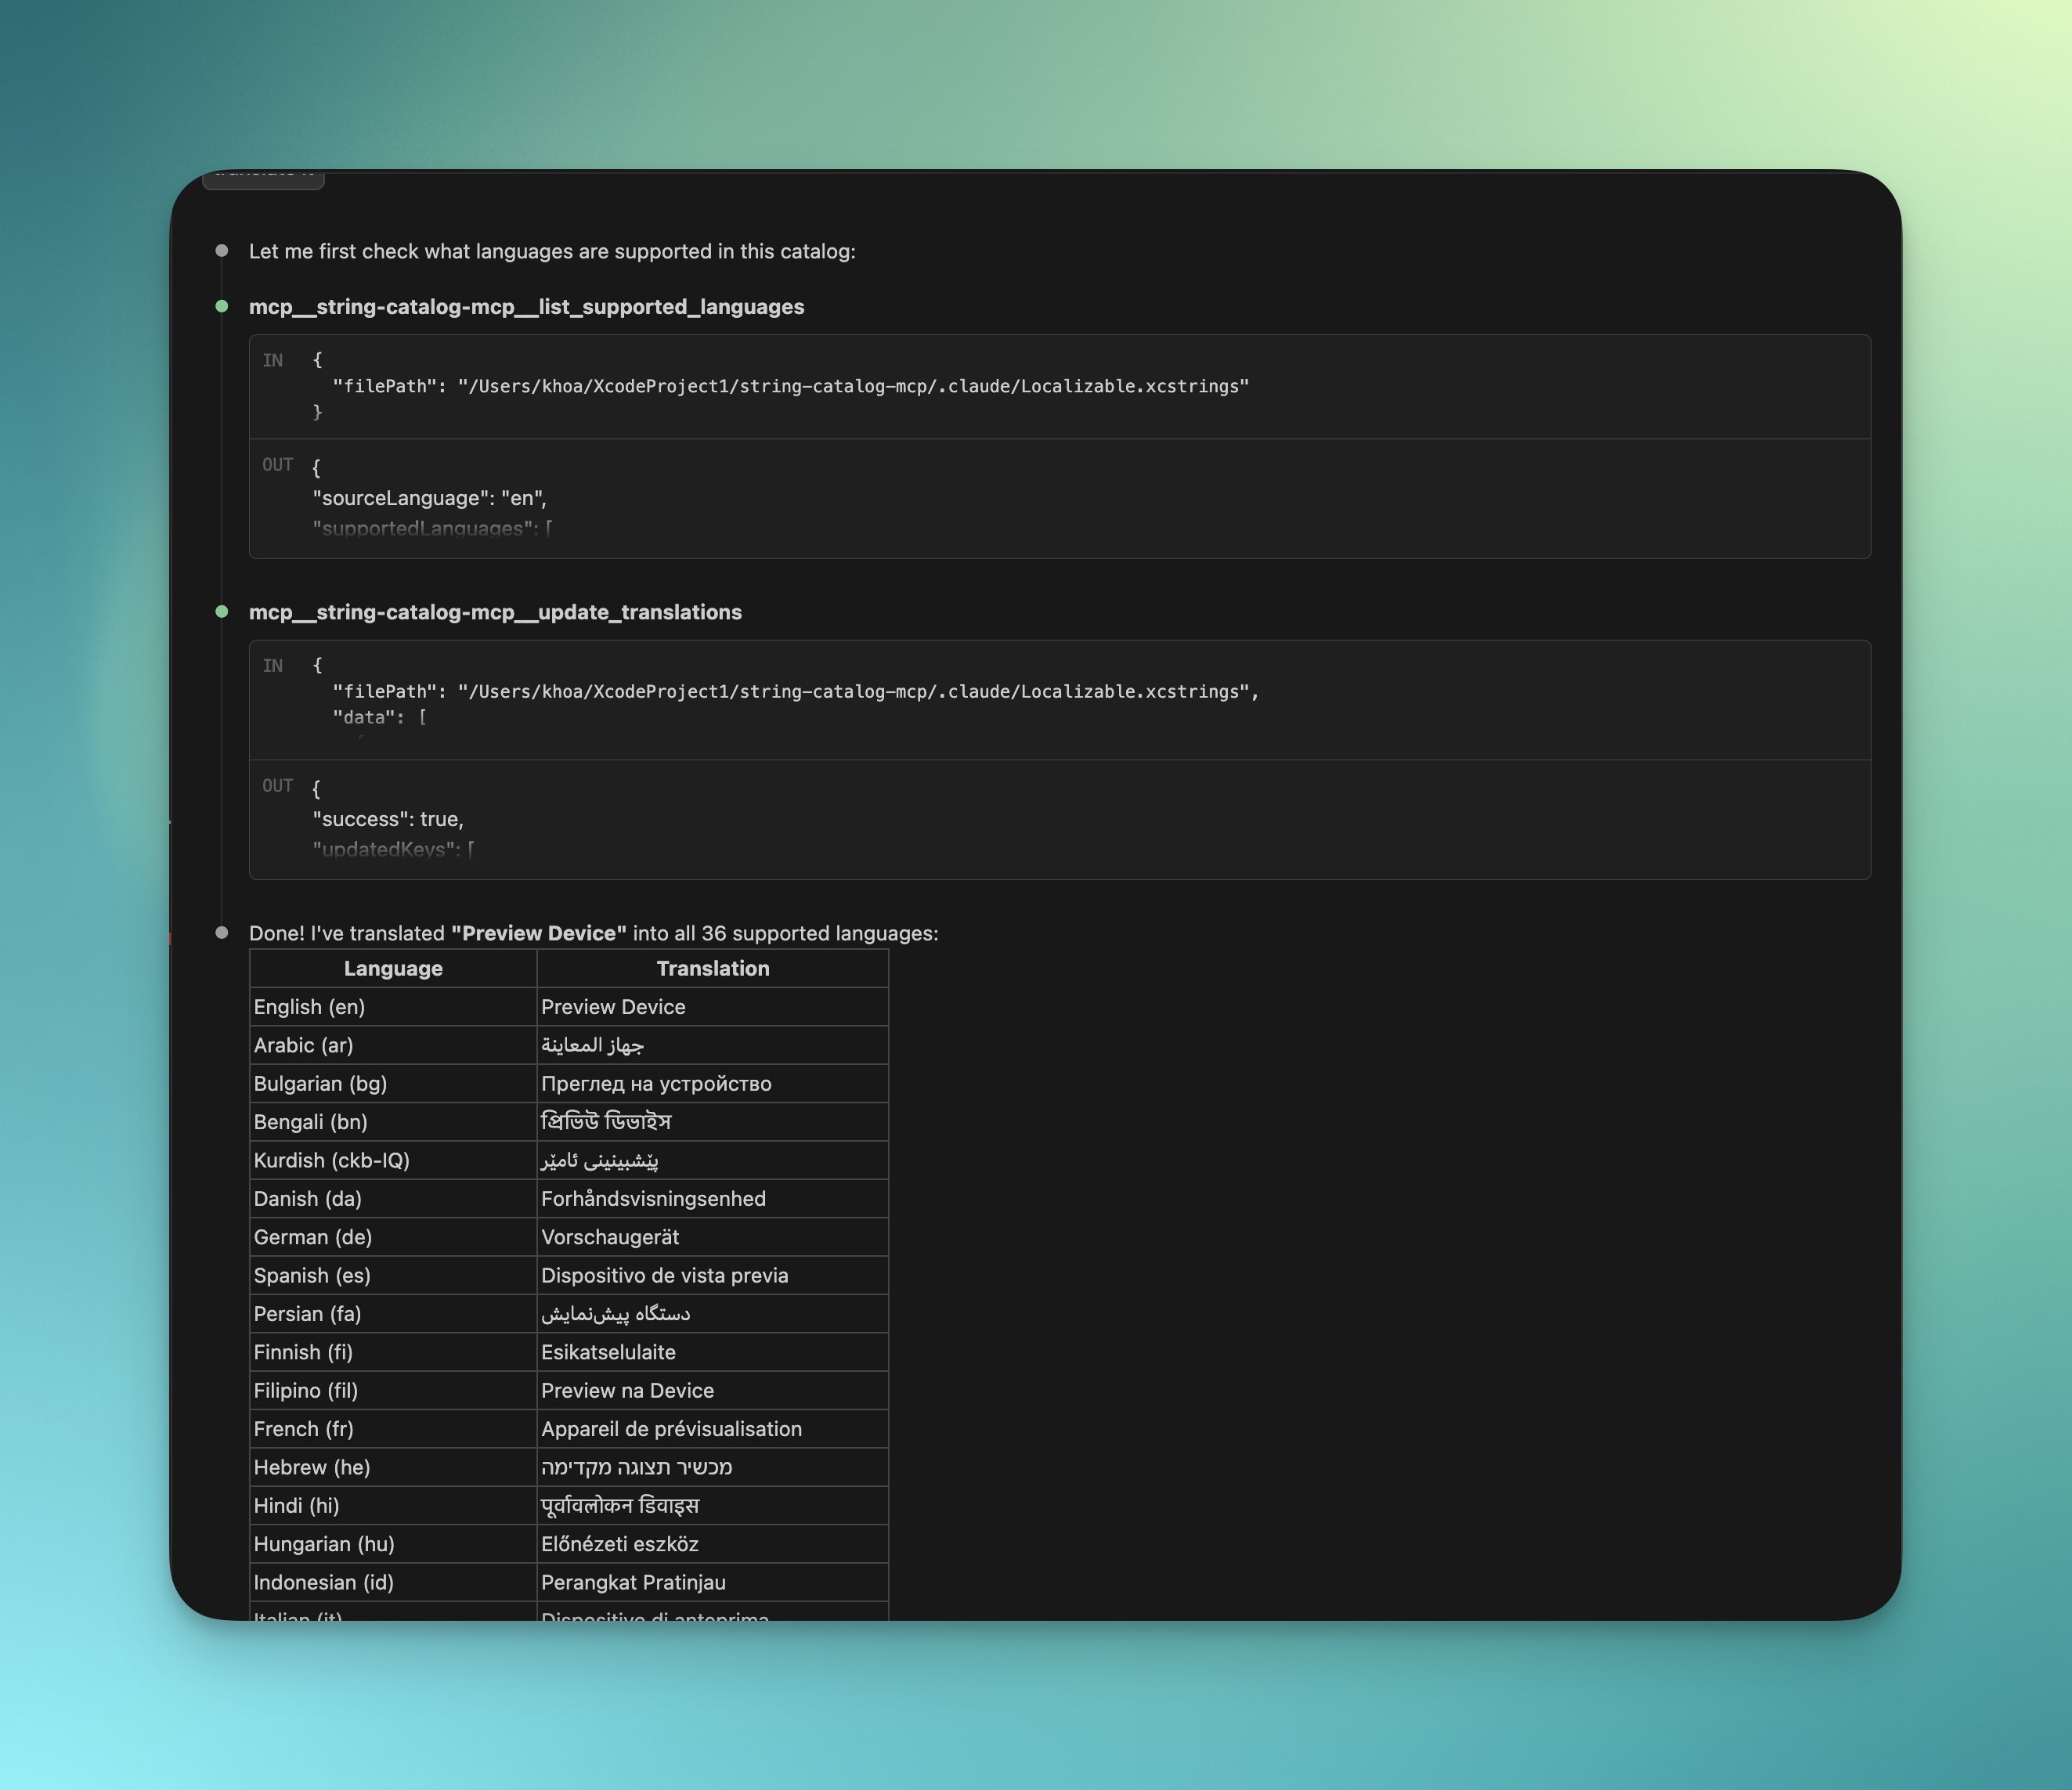2072x1790 pixels.
Task: Click IN block of list_supported_languages call
Action: pyautogui.click(x=1059, y=387)
